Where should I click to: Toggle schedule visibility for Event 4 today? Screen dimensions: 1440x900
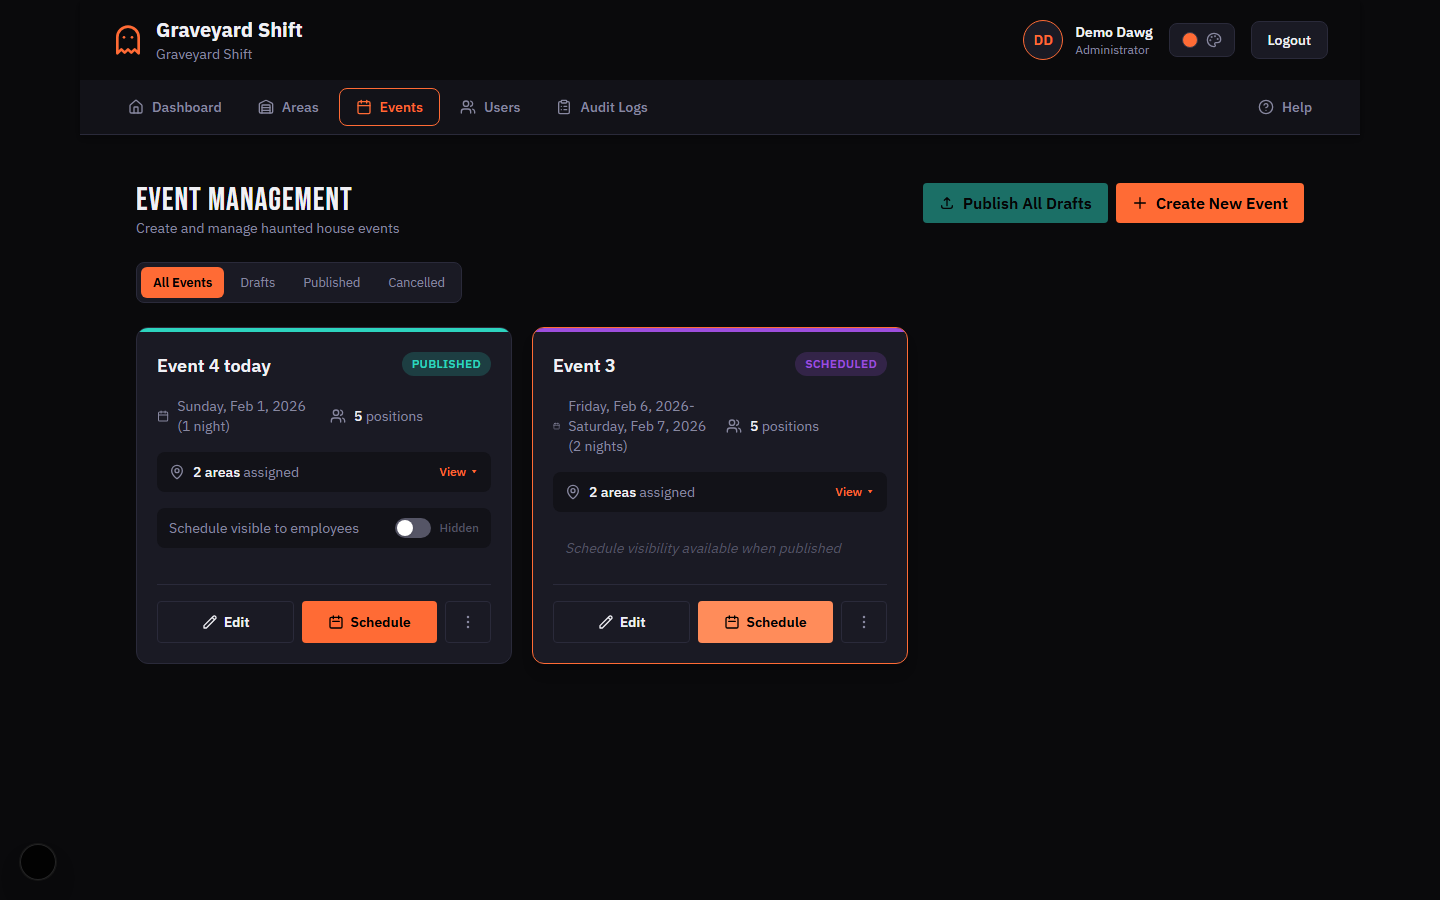[x=411, y=528]
